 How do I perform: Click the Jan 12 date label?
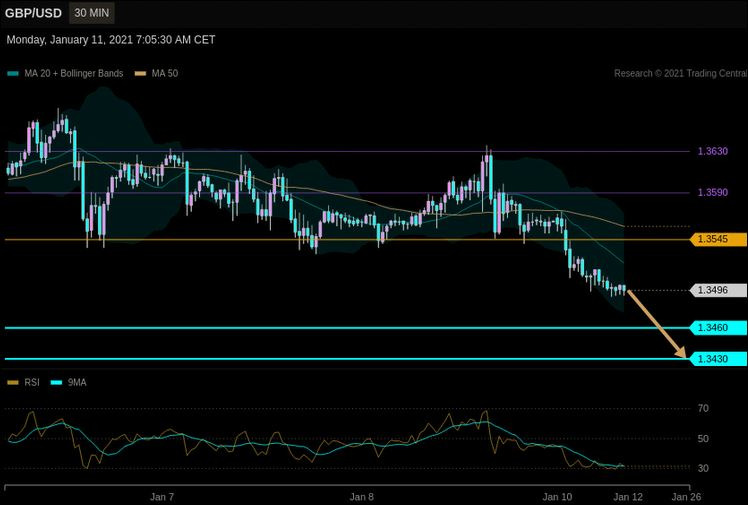[x=628, y=497]
